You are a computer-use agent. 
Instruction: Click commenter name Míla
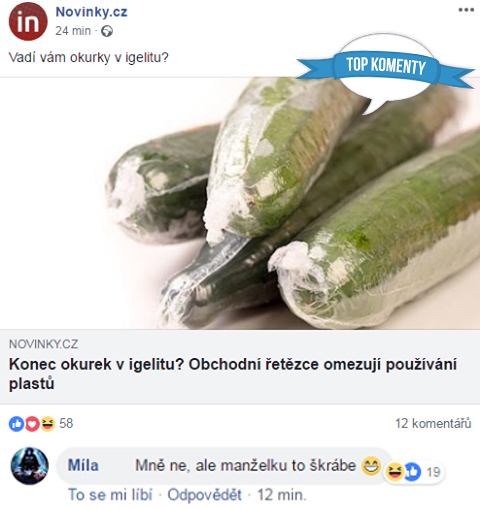[83, 465]
